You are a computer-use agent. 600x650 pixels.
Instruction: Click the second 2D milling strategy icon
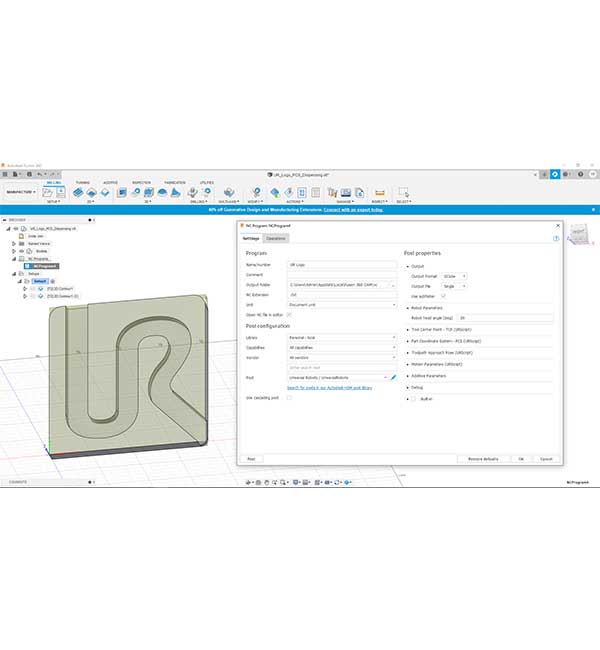click(x=92, y=192)
